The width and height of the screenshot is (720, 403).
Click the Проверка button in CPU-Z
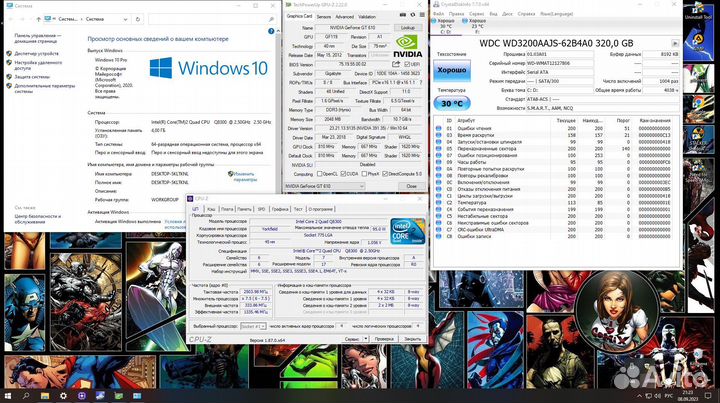[x=384, y=339]
